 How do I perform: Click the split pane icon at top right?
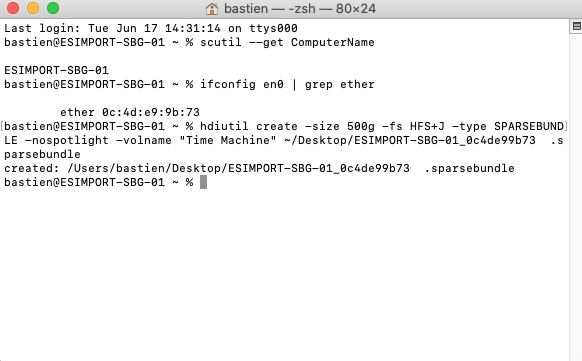(x=576, y=26)
